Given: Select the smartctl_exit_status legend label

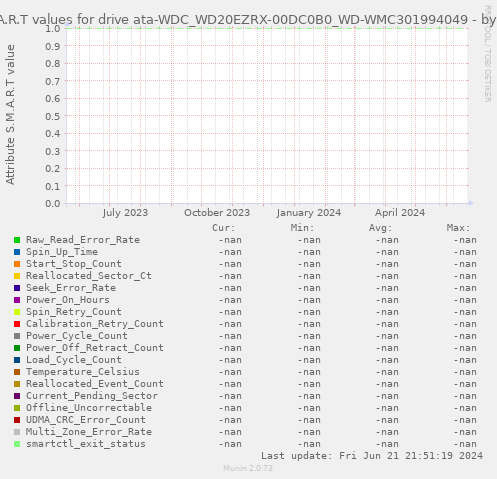Looking at the screenshot, I should 86,444.
